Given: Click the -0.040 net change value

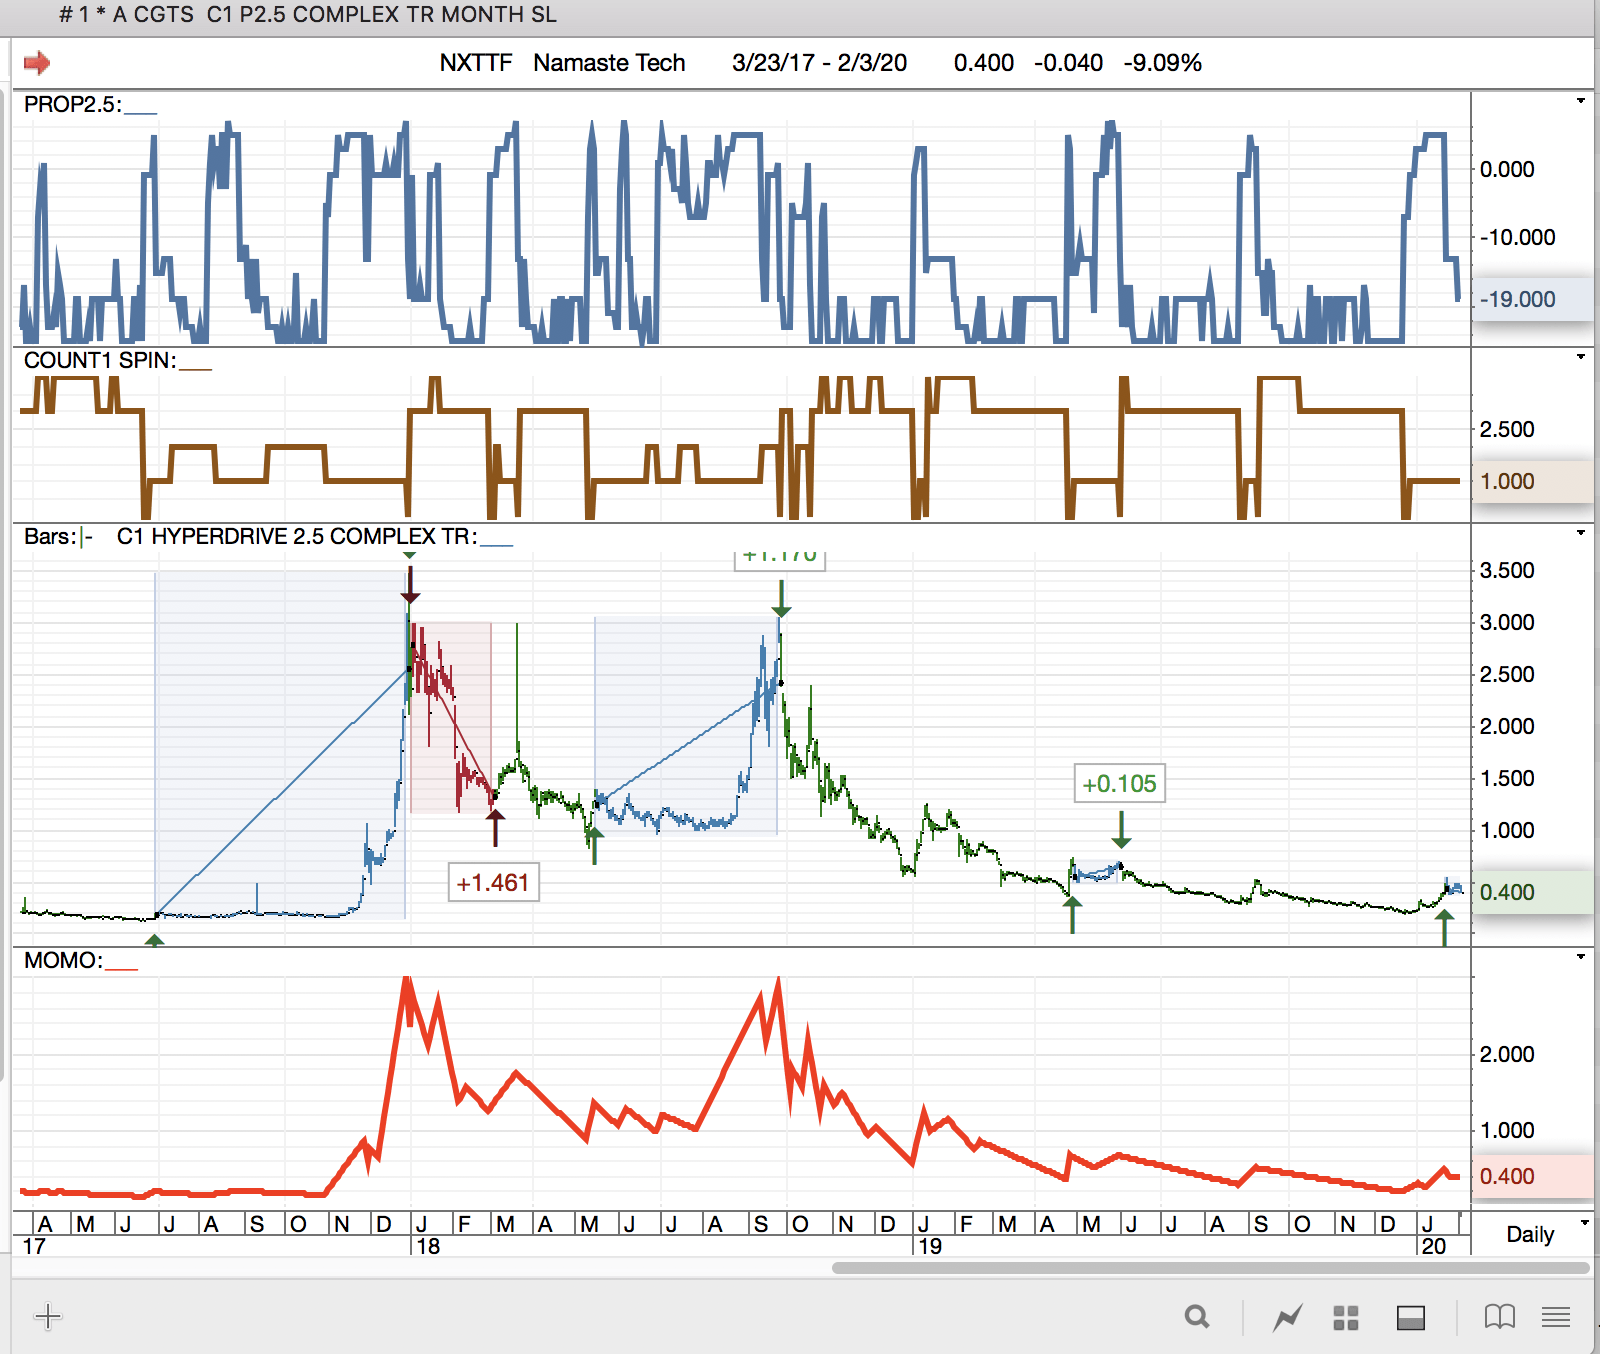Looking at the screenshot, I should click(1068, 63).
